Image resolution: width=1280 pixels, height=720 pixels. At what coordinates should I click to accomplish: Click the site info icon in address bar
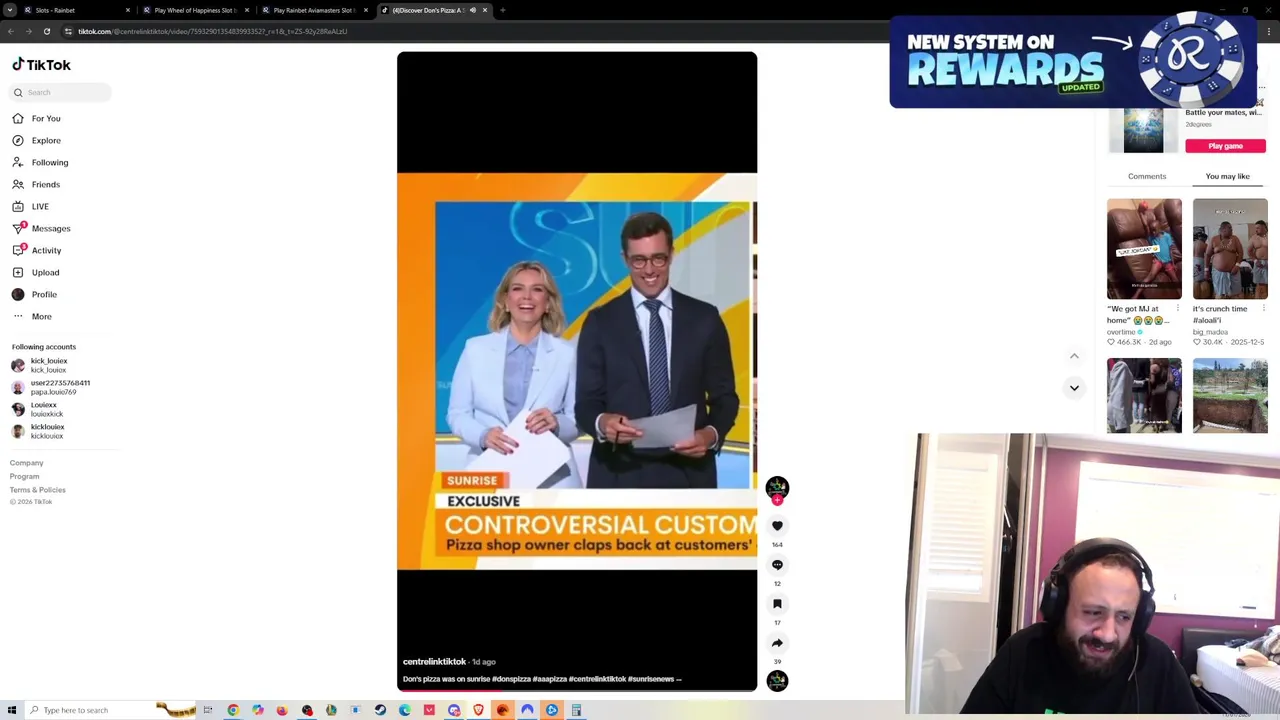[x=68, y=31]
